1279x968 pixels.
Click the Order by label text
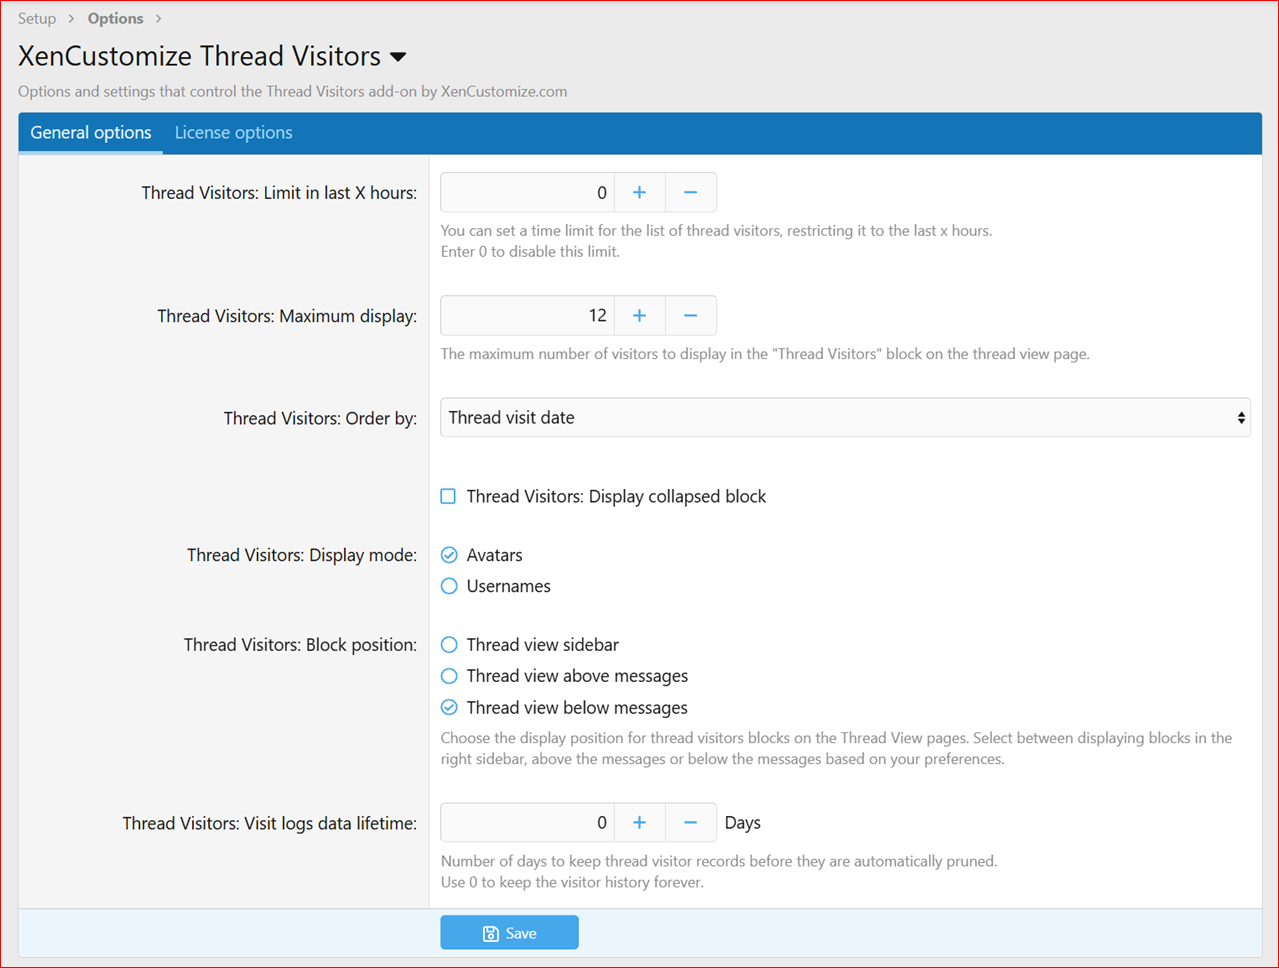click(320, 418)
